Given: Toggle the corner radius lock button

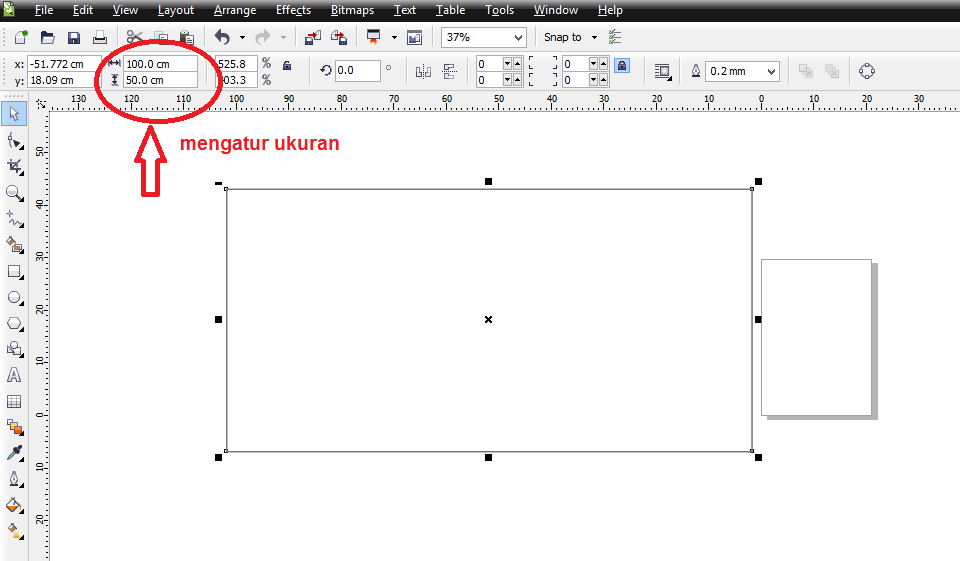Looking at the screenshot, I should click(x=621, y=66).
